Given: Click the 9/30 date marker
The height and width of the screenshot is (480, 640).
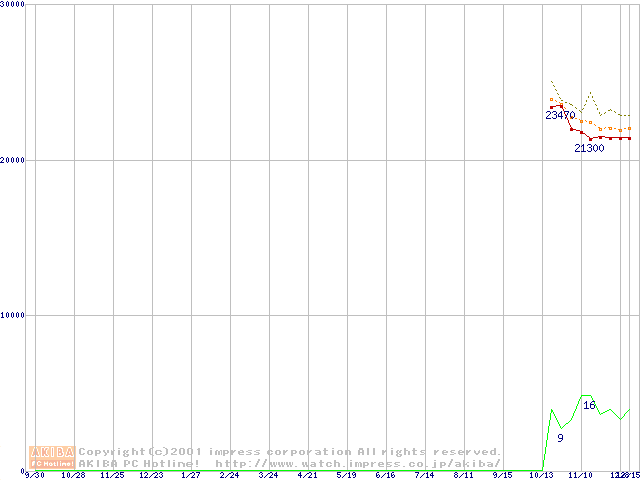Looking at the screenshot, I should [34, 475].
